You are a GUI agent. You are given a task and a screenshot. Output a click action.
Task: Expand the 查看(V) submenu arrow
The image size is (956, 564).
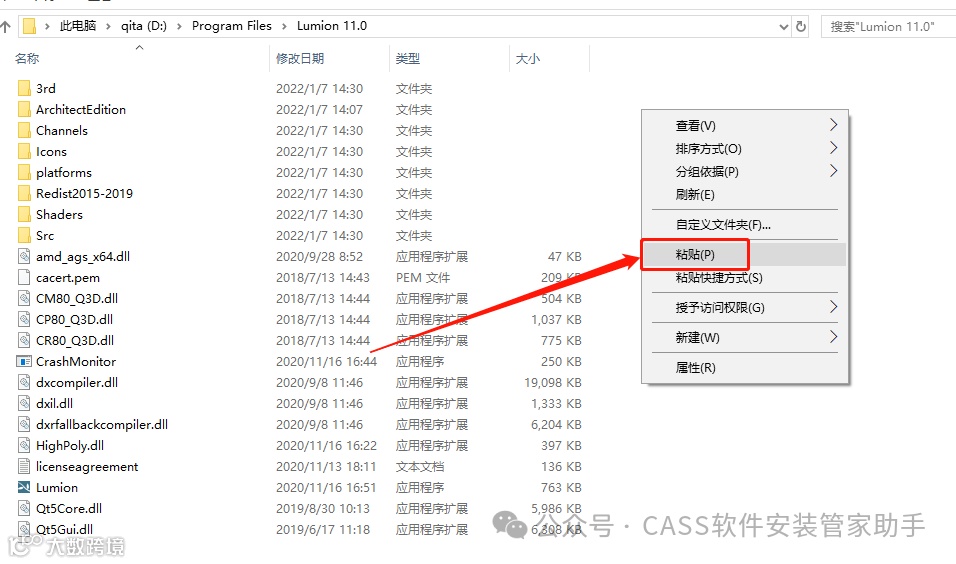tap(833, 125)
